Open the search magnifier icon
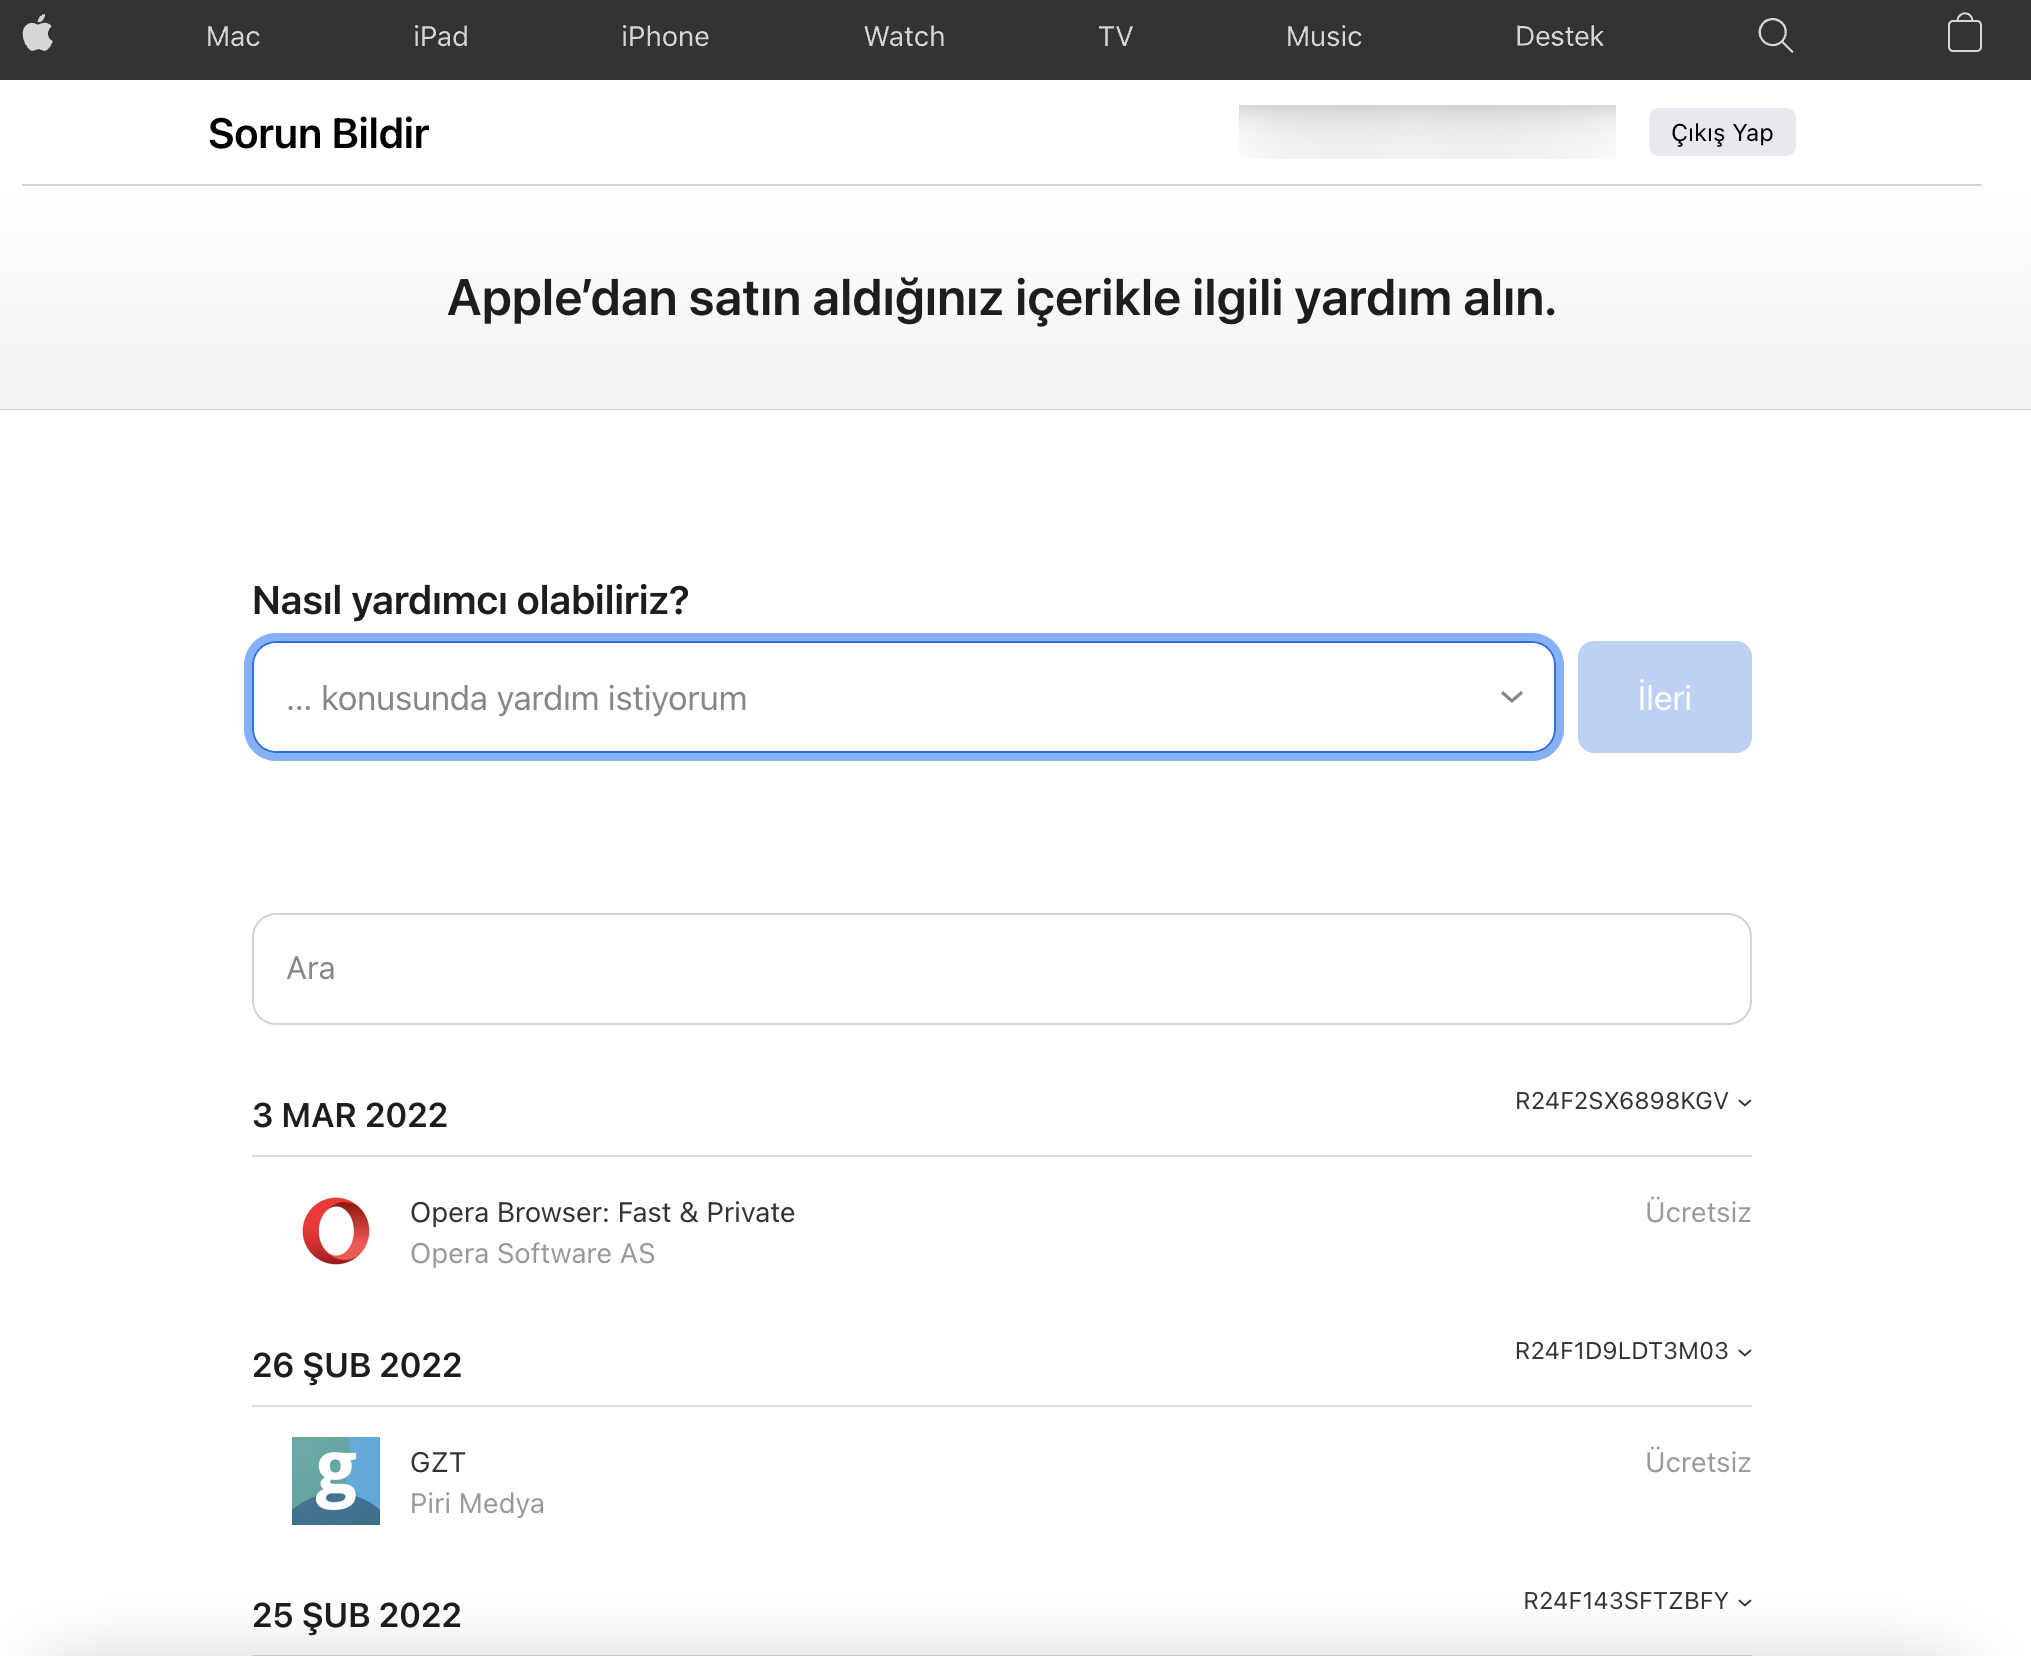This screenshot has height=1656, width=2031. pyautogui.click(x=1775, y=36)
